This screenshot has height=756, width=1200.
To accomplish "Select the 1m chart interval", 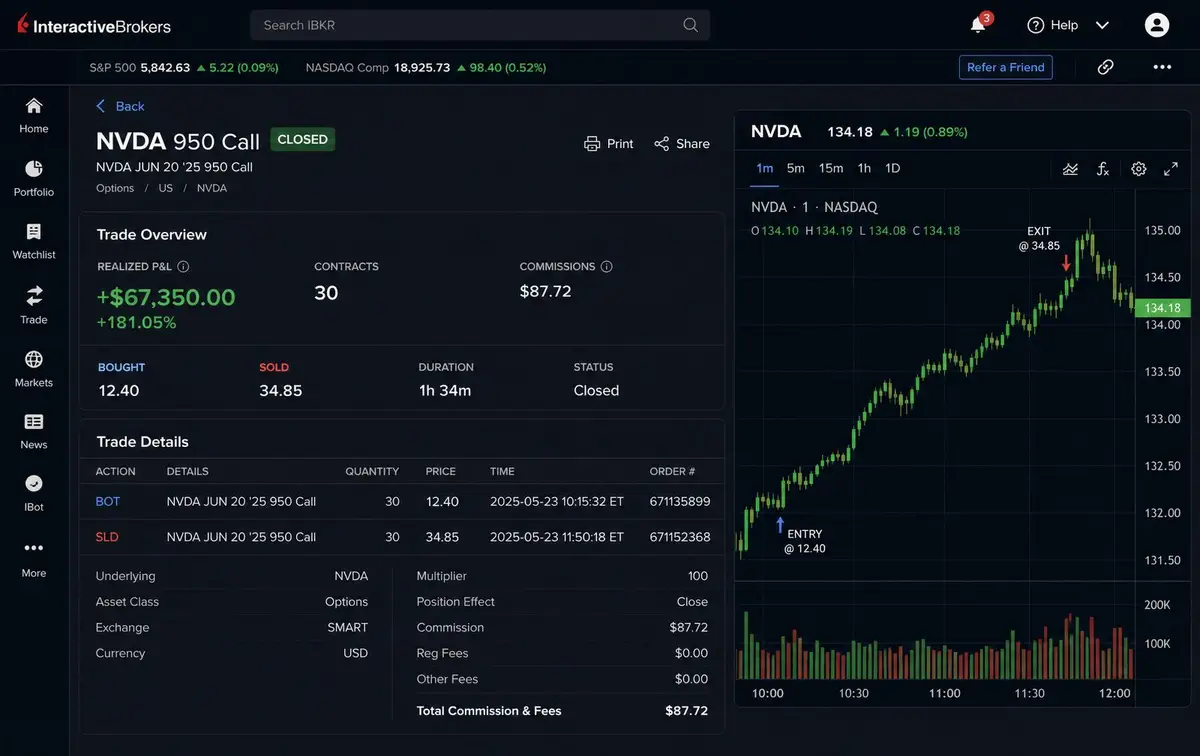I will click(x=765, y=168).
